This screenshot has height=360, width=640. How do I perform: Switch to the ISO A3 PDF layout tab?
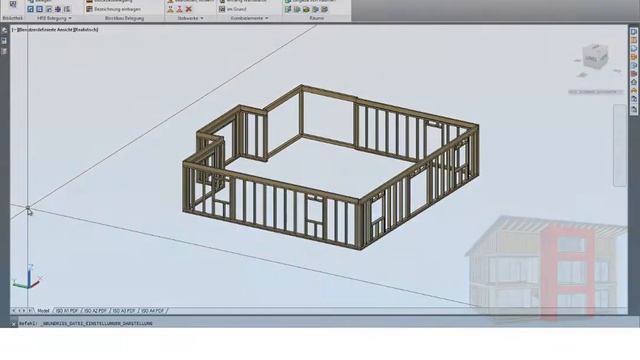tap(124, 311)
